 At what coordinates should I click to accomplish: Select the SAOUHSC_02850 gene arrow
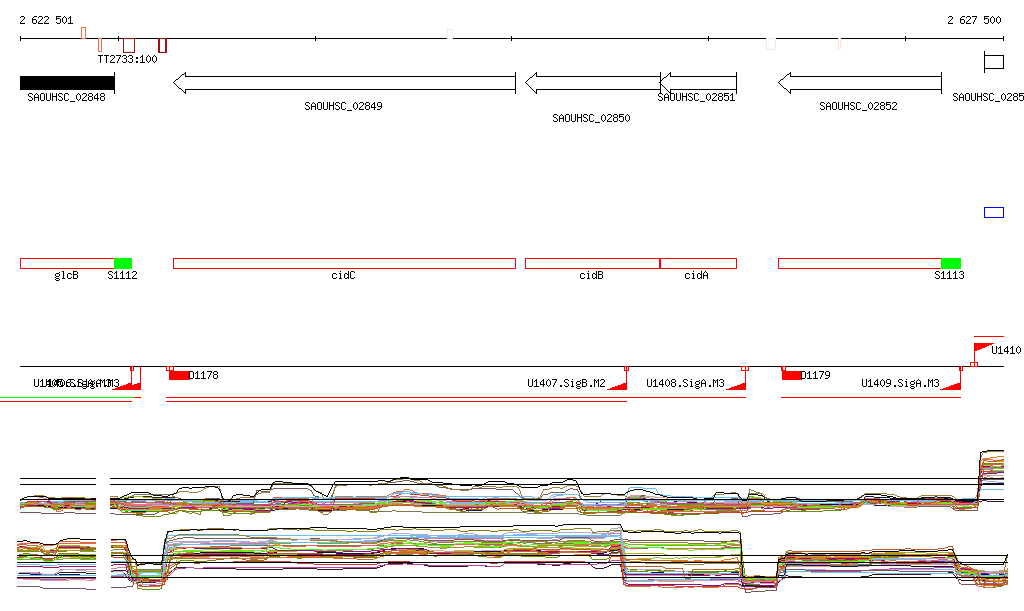pyautogui.click(x=592, y=83)
